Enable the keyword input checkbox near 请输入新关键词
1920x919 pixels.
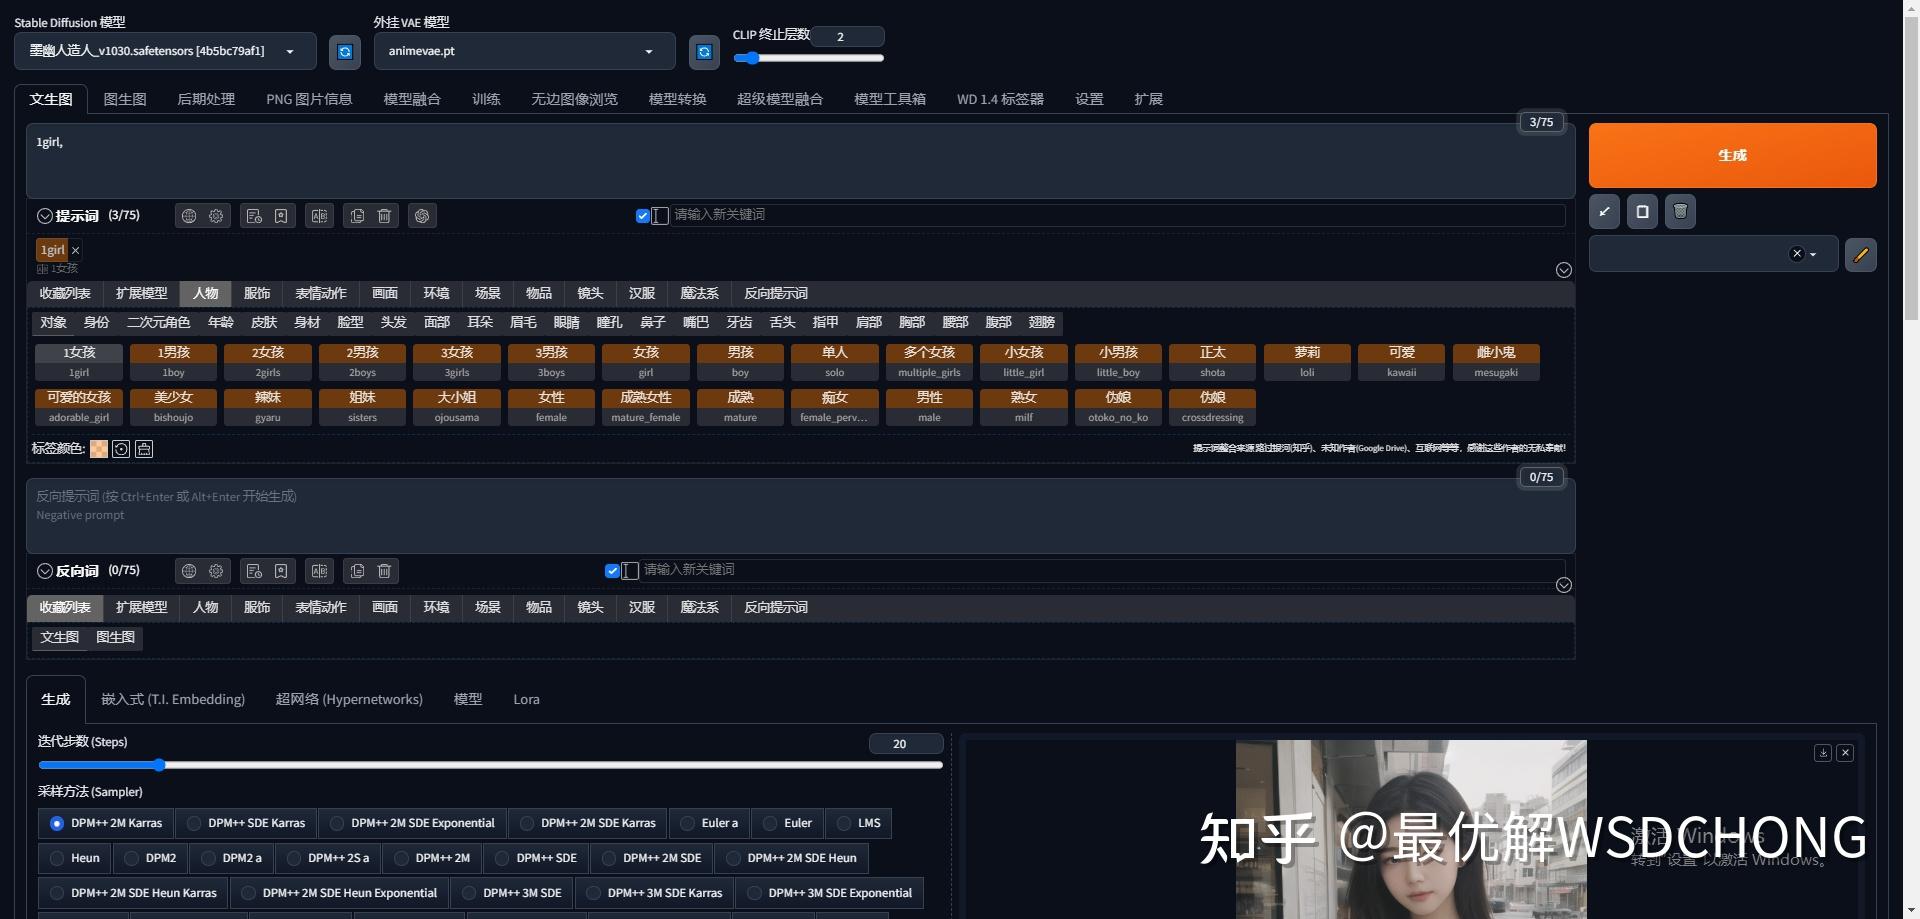[x=642, y=215]
